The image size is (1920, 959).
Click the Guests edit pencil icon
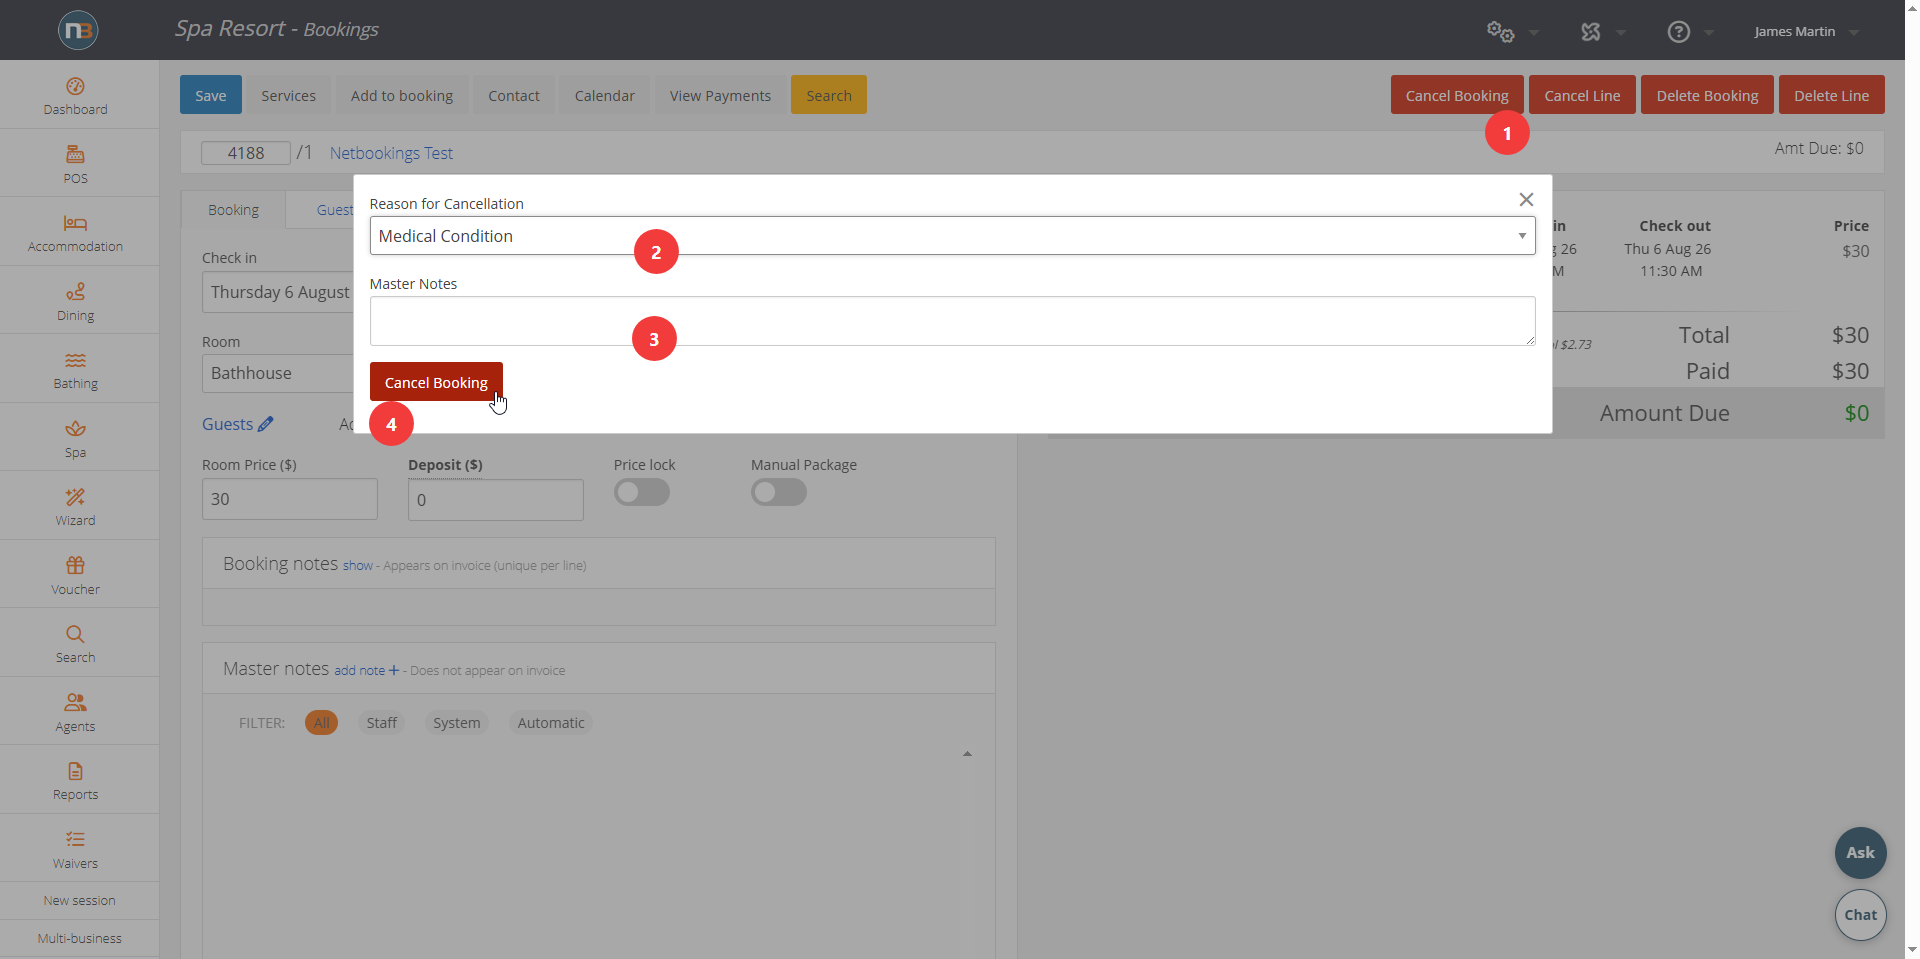point(265,424)
